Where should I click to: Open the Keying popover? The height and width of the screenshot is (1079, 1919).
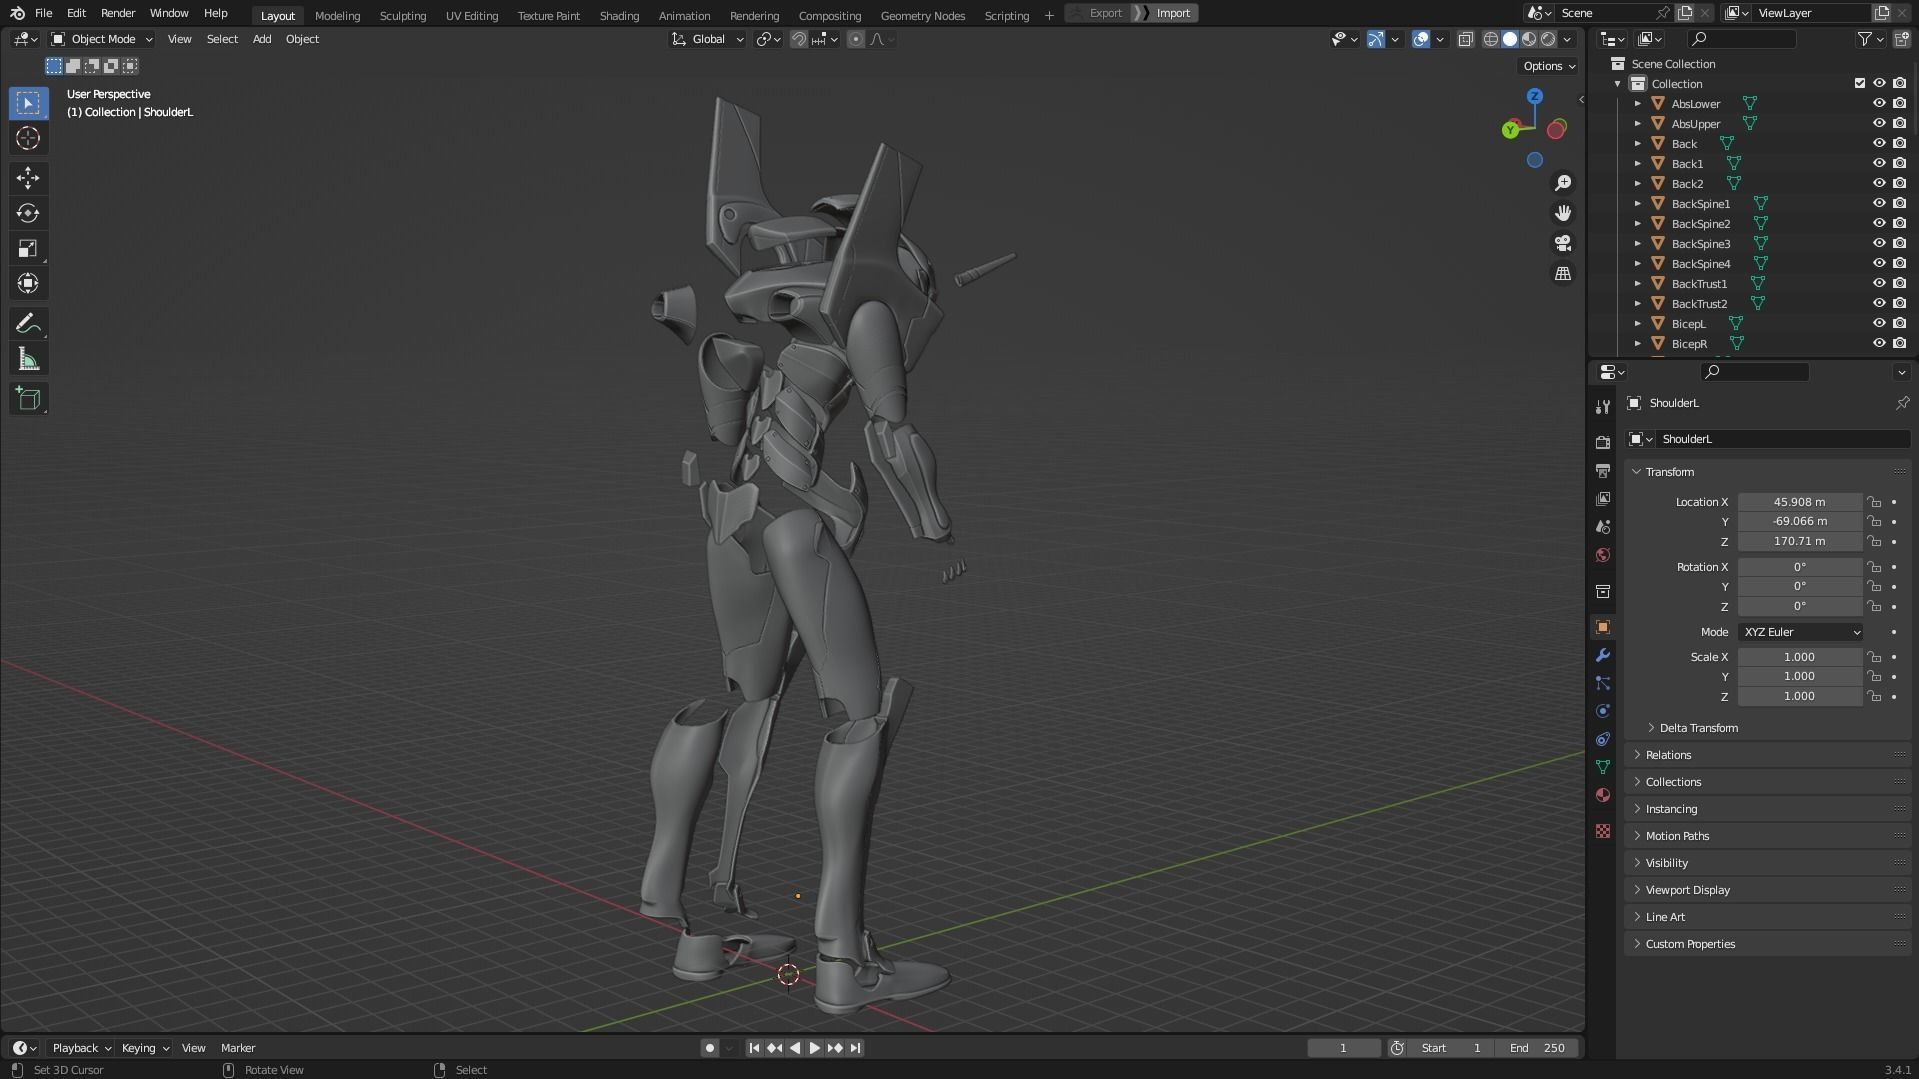[144, 1048]
